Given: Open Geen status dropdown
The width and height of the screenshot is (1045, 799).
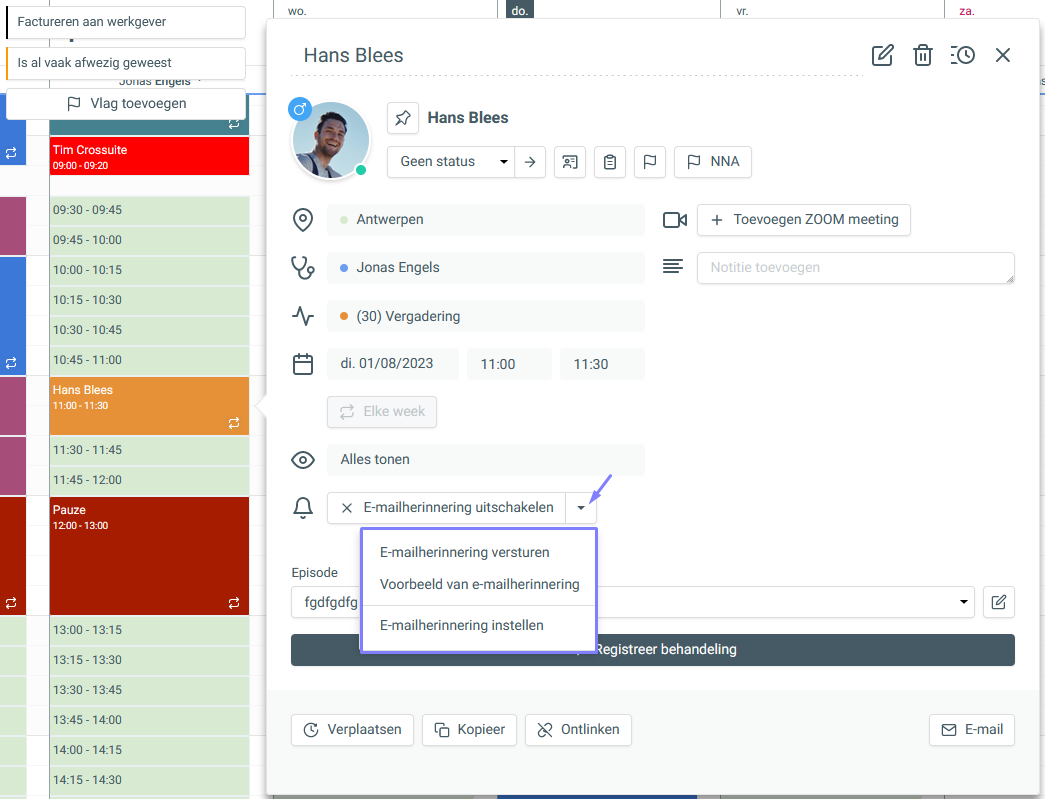Looking at the screenshot, I should pyautogui.click(x=451, y=162).
